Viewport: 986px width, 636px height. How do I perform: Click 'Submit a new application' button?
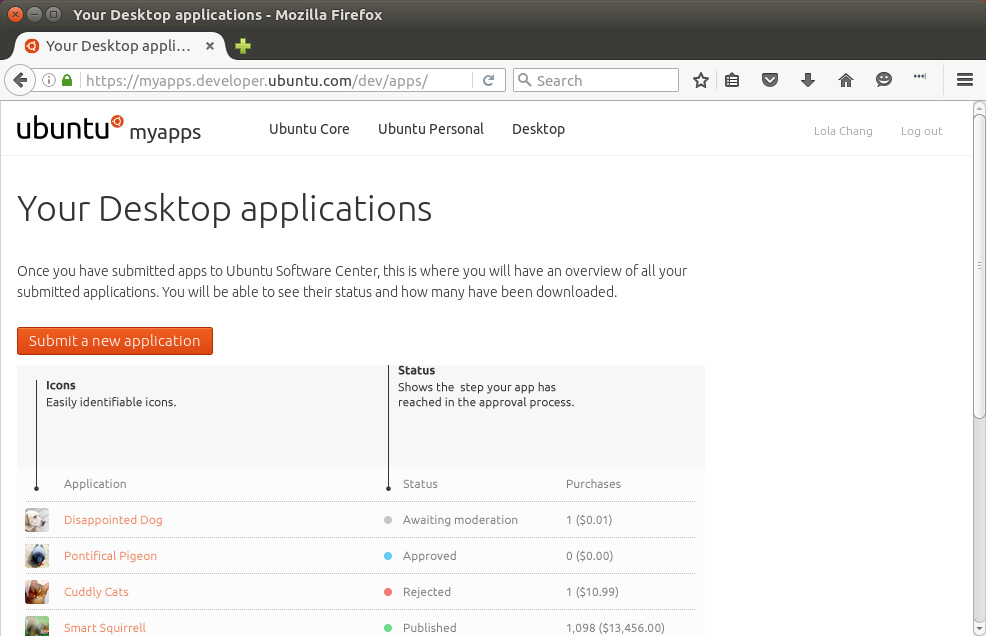click(x=115, y=341)
